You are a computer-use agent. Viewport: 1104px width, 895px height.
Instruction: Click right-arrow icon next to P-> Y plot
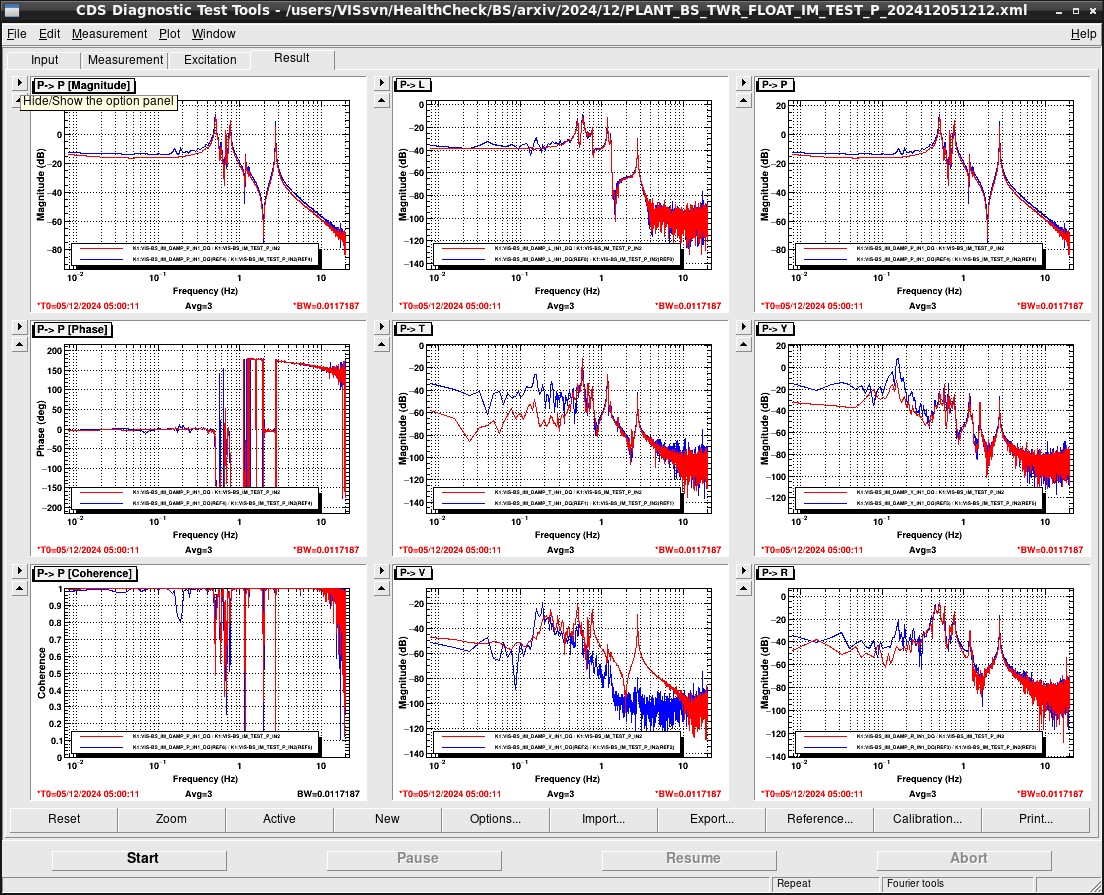point(744,327)
